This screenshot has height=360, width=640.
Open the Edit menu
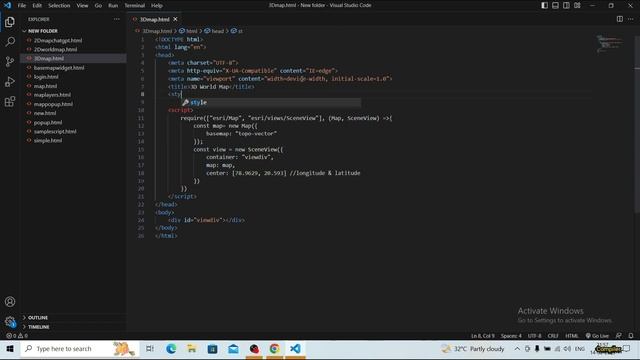point(37,5)
